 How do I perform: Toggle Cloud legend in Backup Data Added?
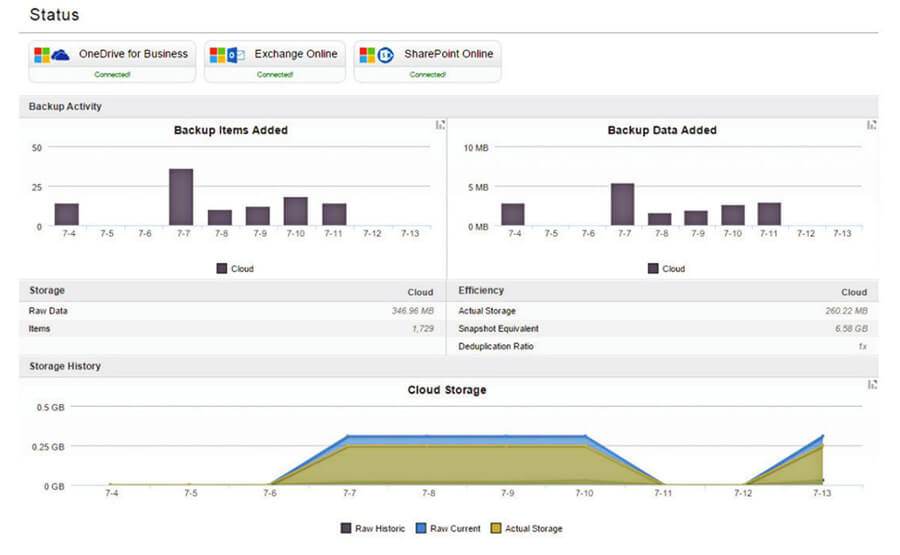click(x=666, y=269)
